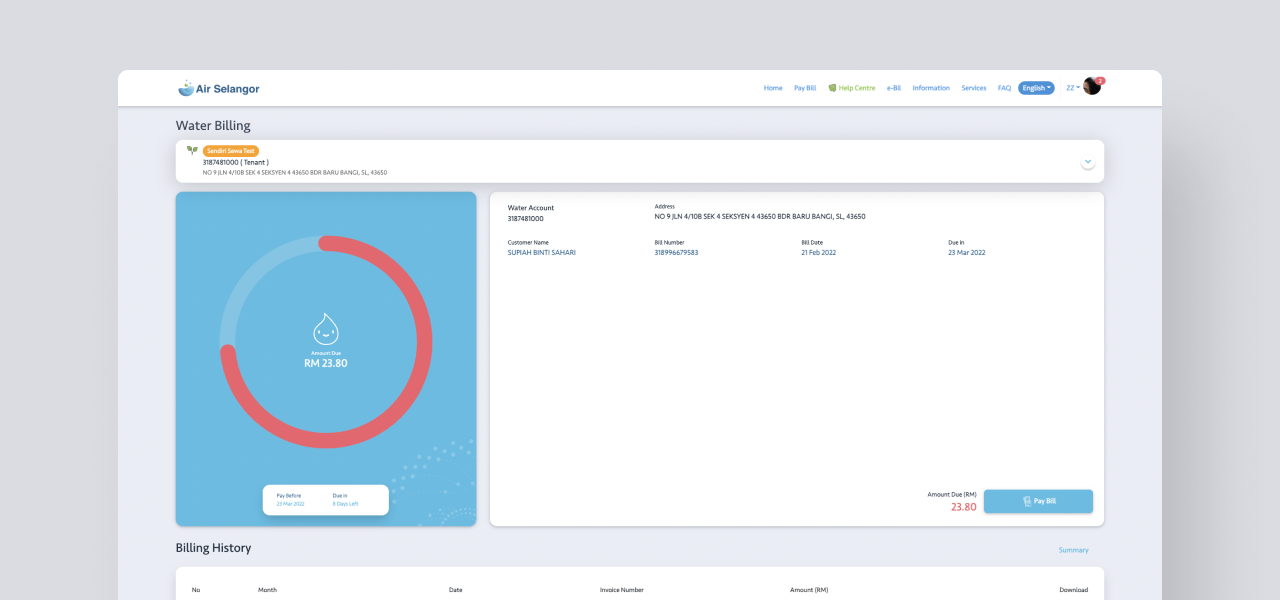Expand the account details chevron
This screenshot has height=600, width=1280.
1087,161
